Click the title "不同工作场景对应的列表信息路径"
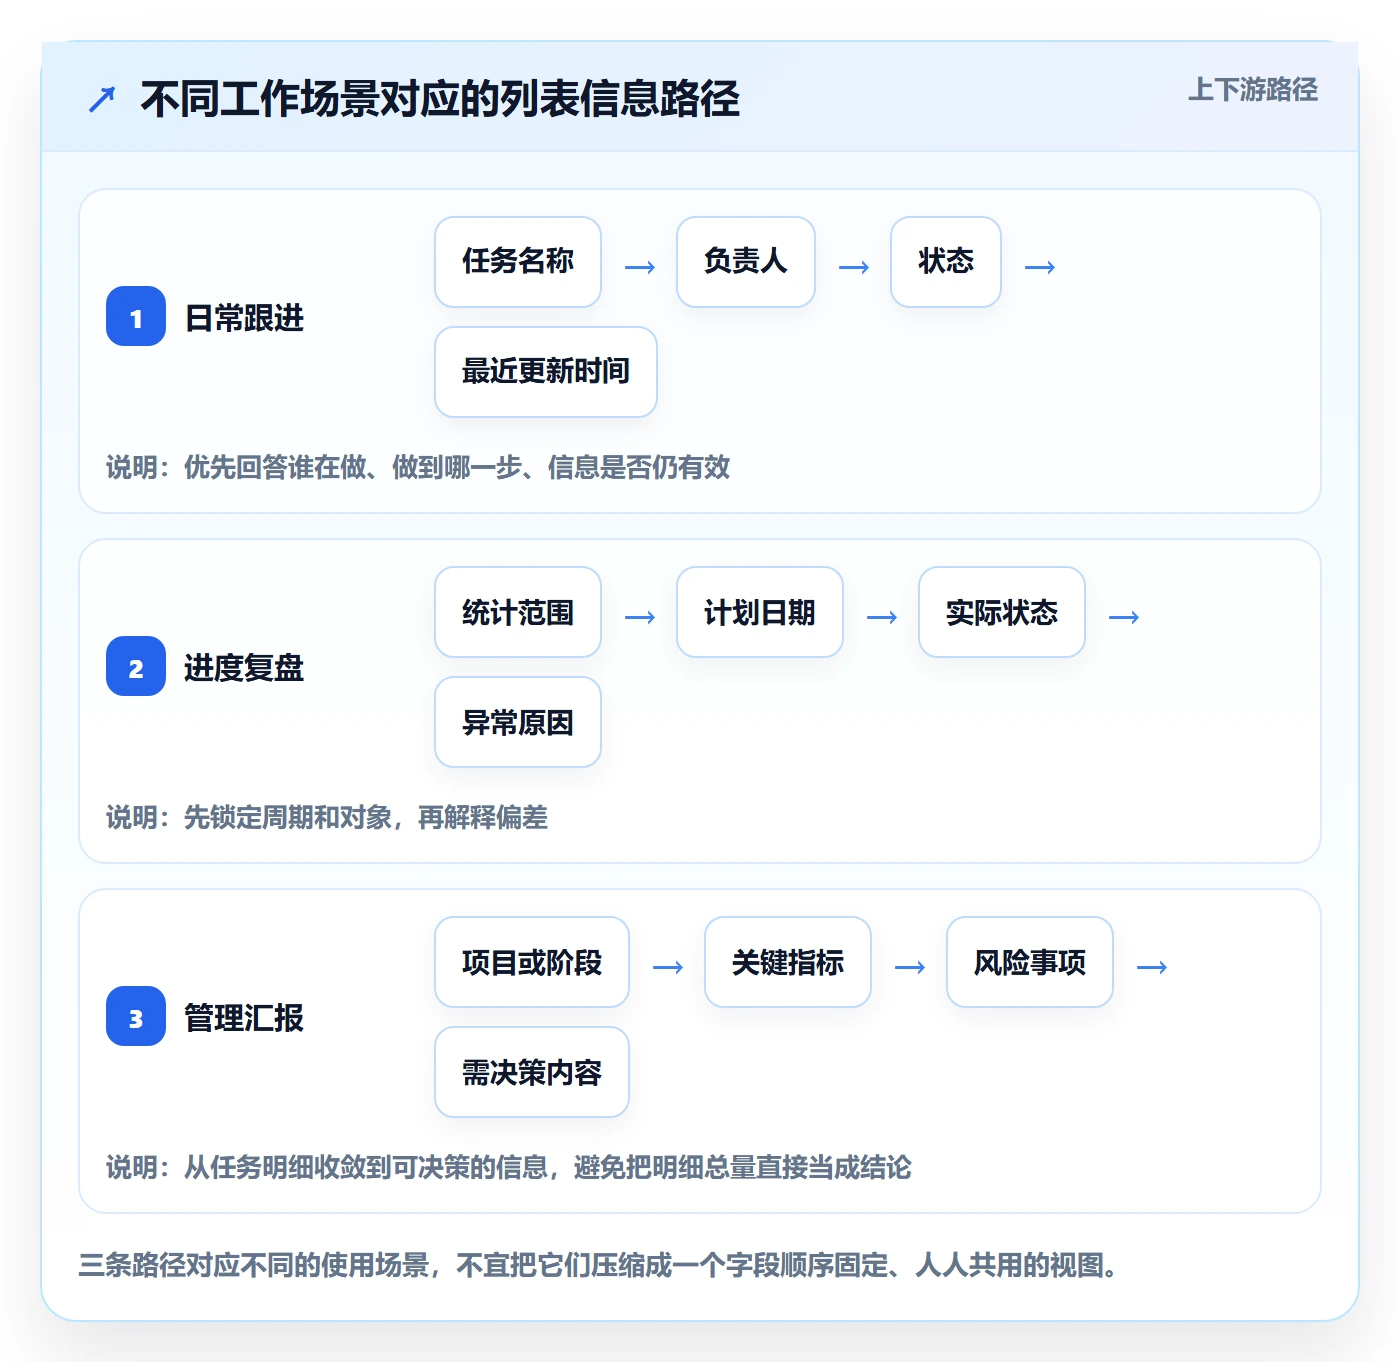This screenshot has width=1400, height=1362. (440, 99)
